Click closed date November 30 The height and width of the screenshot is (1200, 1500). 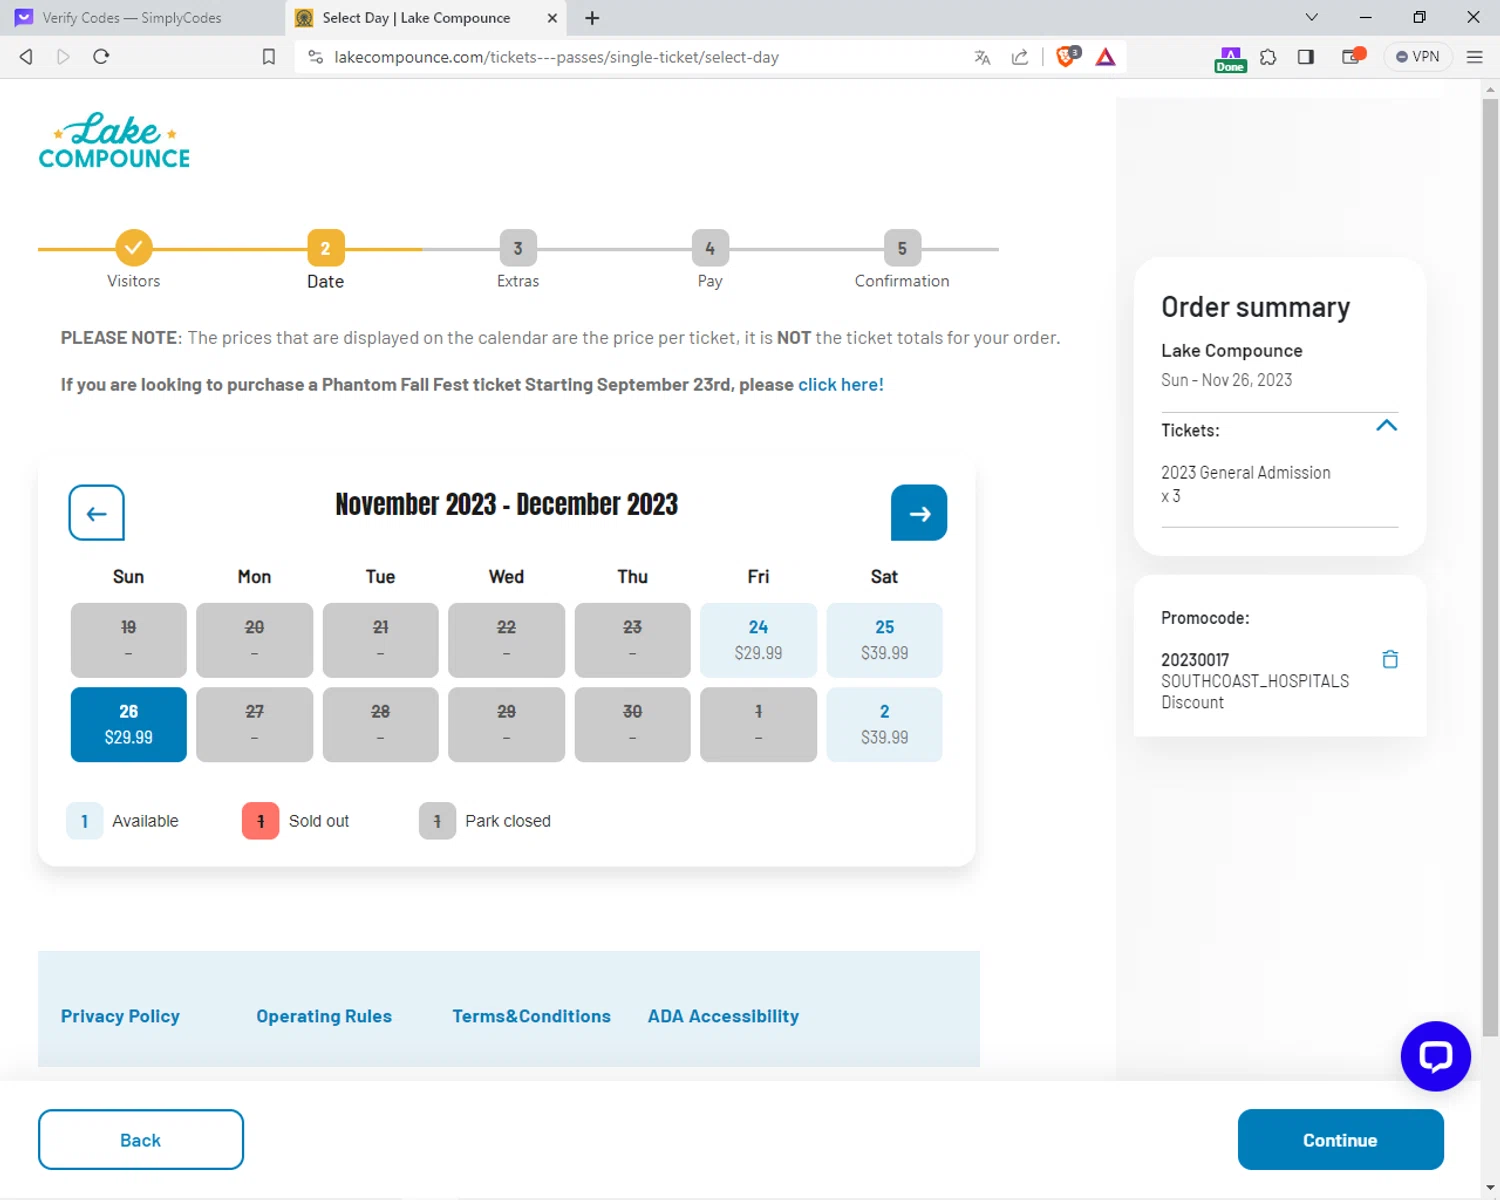click(632, 724)
